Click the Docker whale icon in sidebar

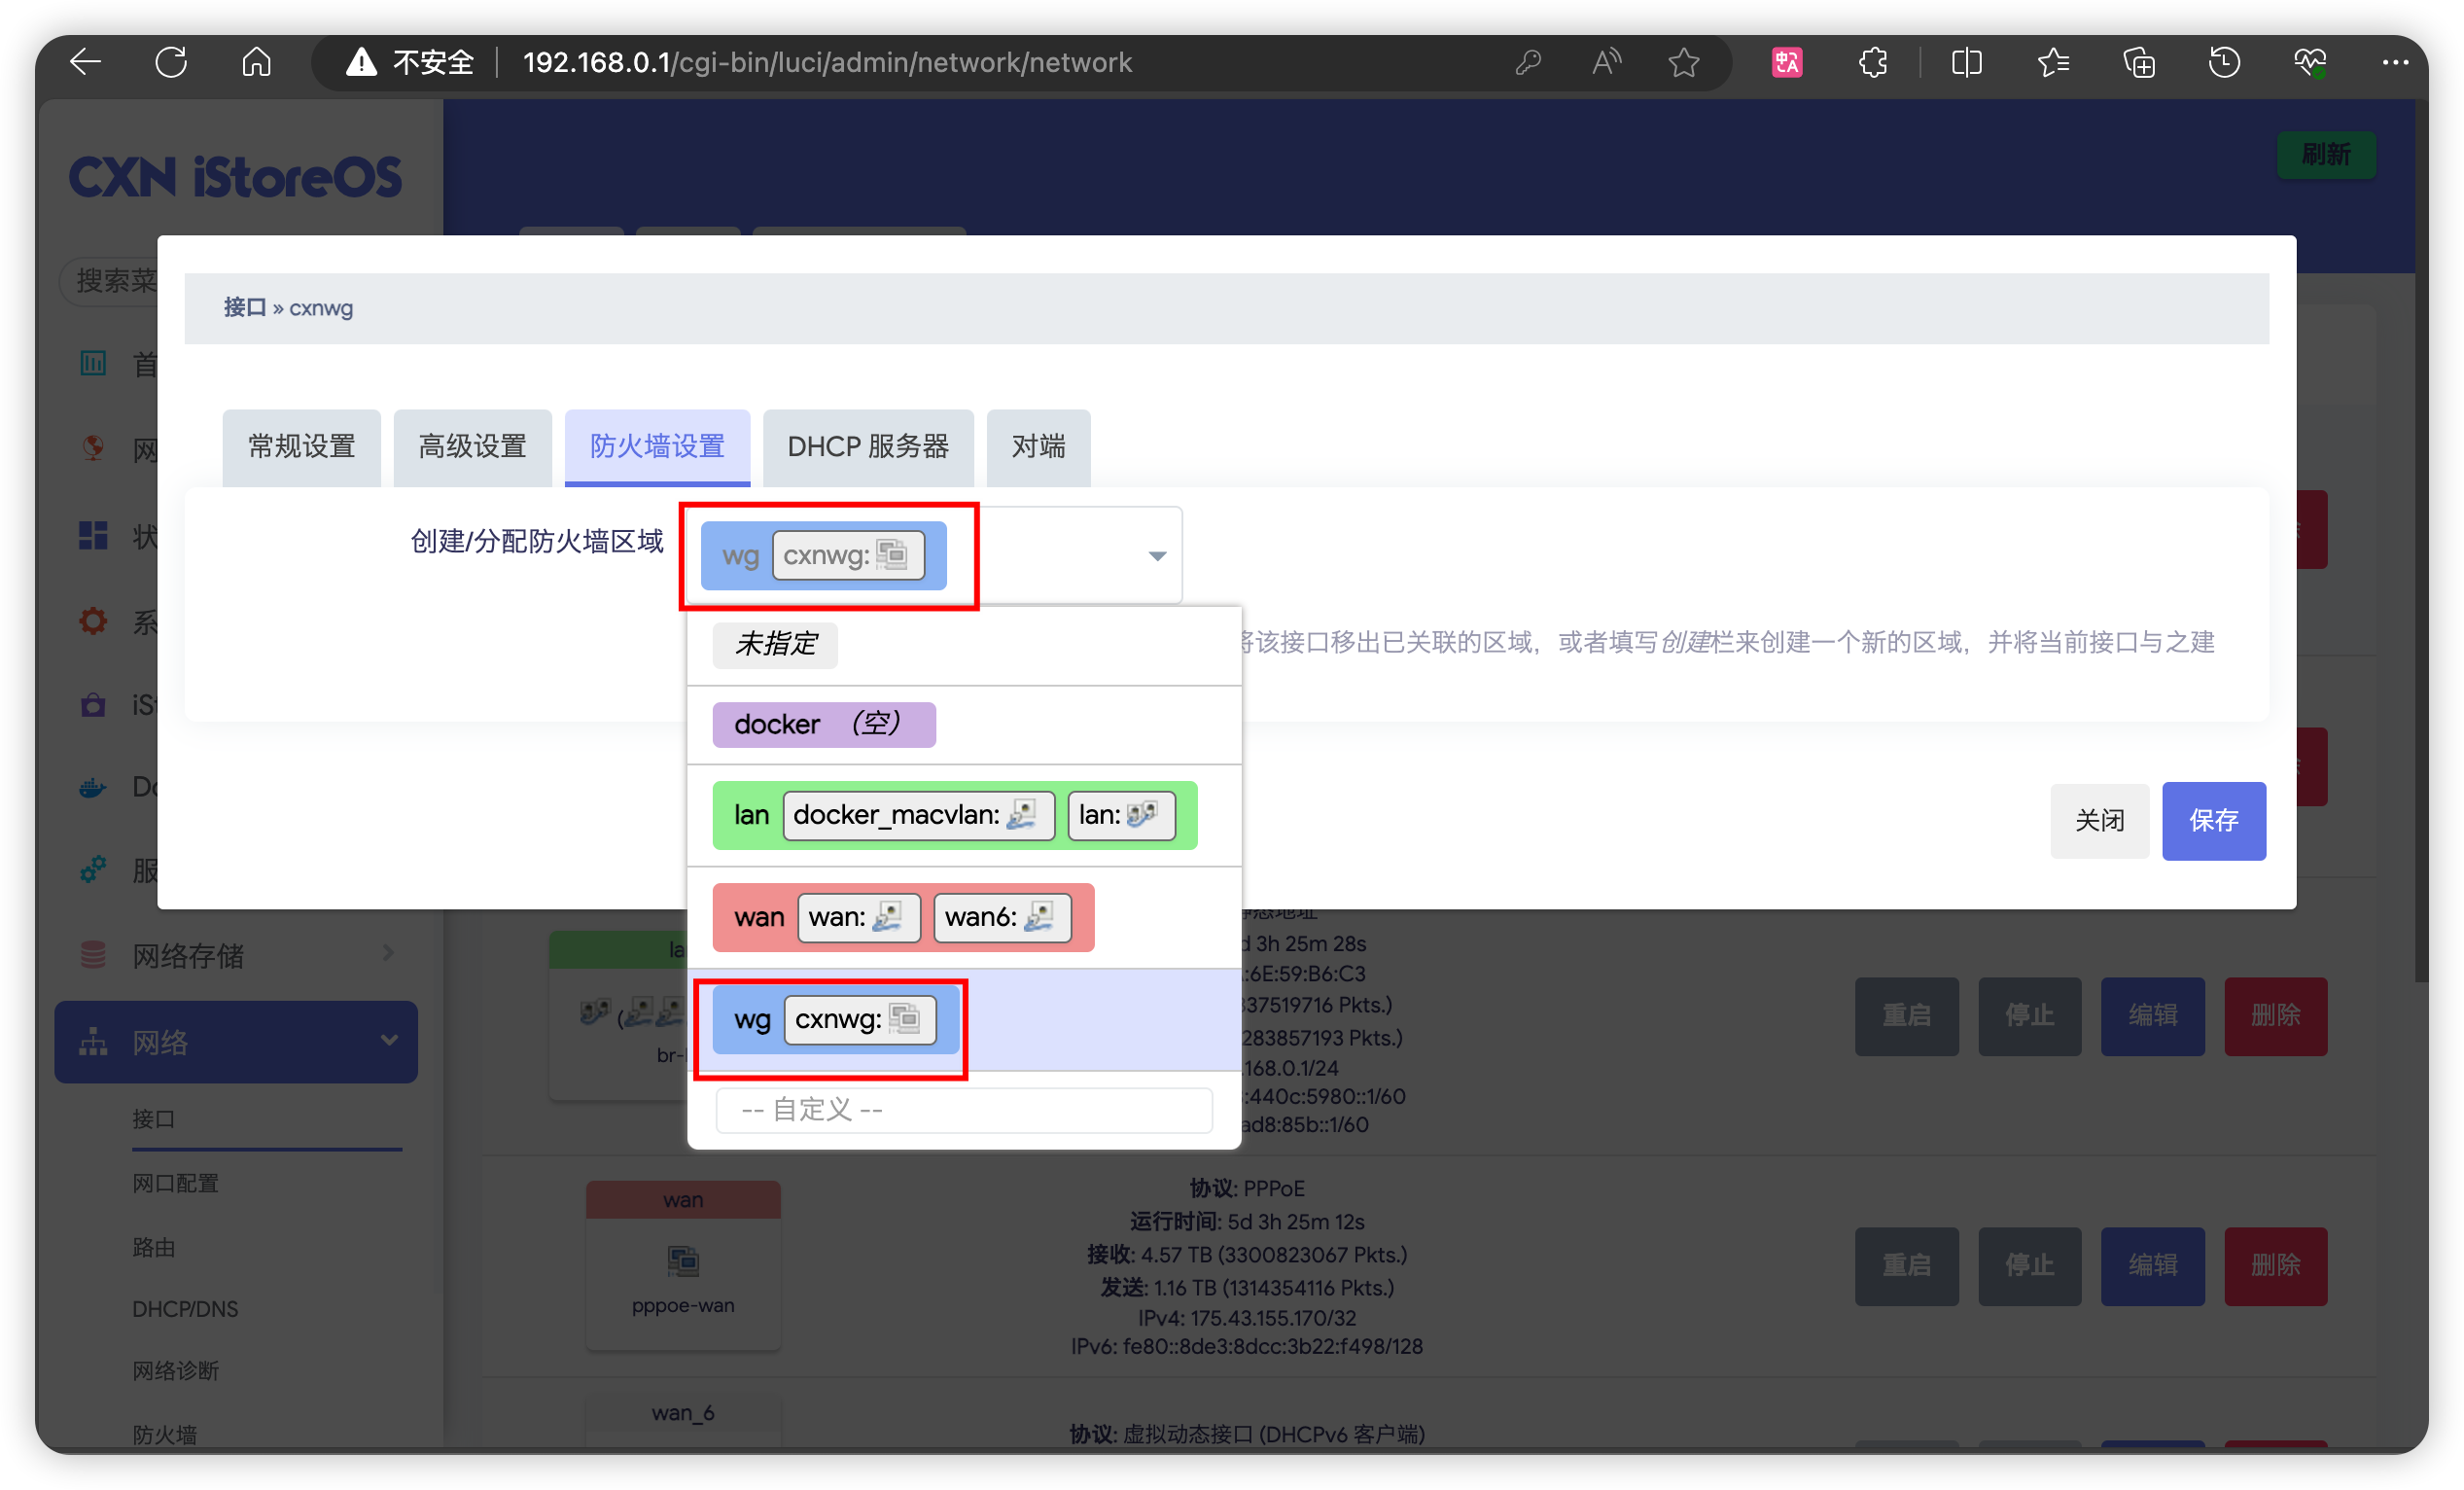(93, 788)
